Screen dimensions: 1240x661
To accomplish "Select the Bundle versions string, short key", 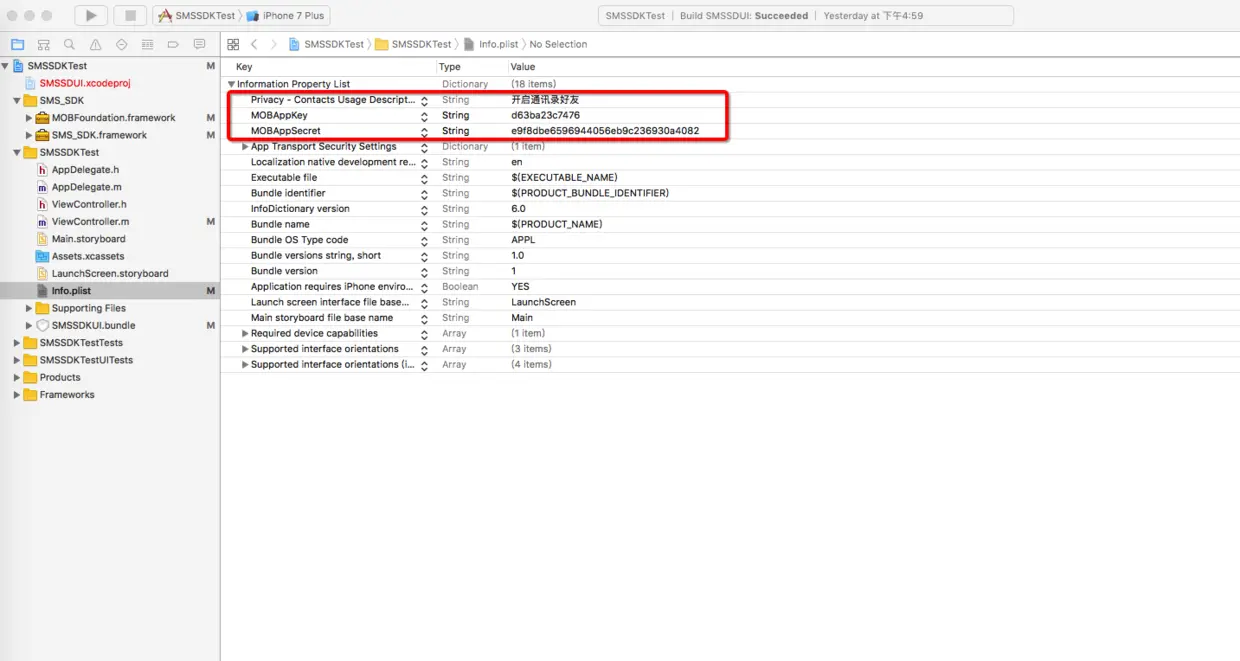I will click(316, 255).
